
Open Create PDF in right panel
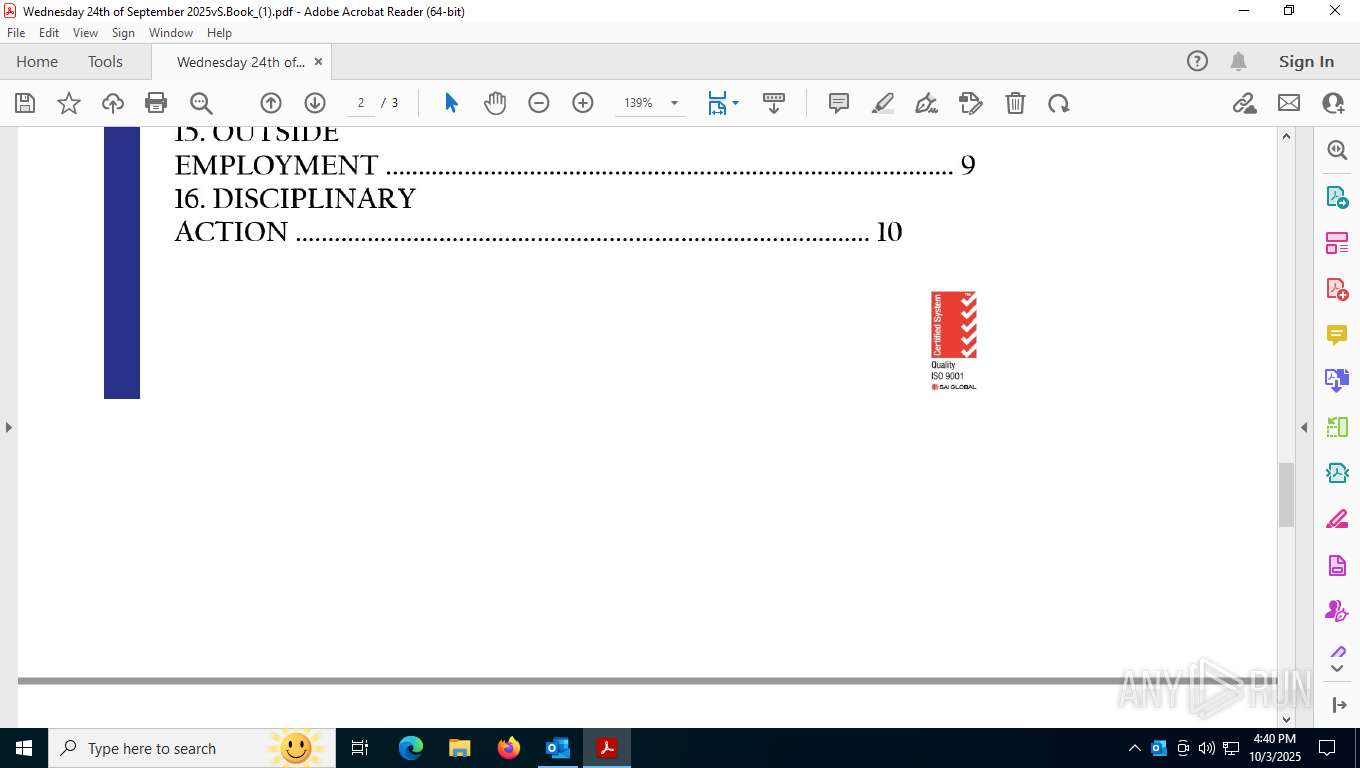pyautogui.click(x=1337, y=289)
